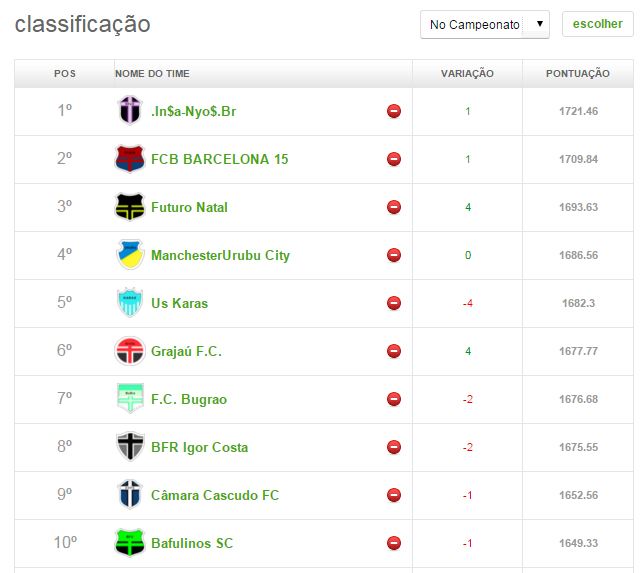Click the Bafulinos SC team crest
The height and width of the screenshot is (573, 643).
130,543
